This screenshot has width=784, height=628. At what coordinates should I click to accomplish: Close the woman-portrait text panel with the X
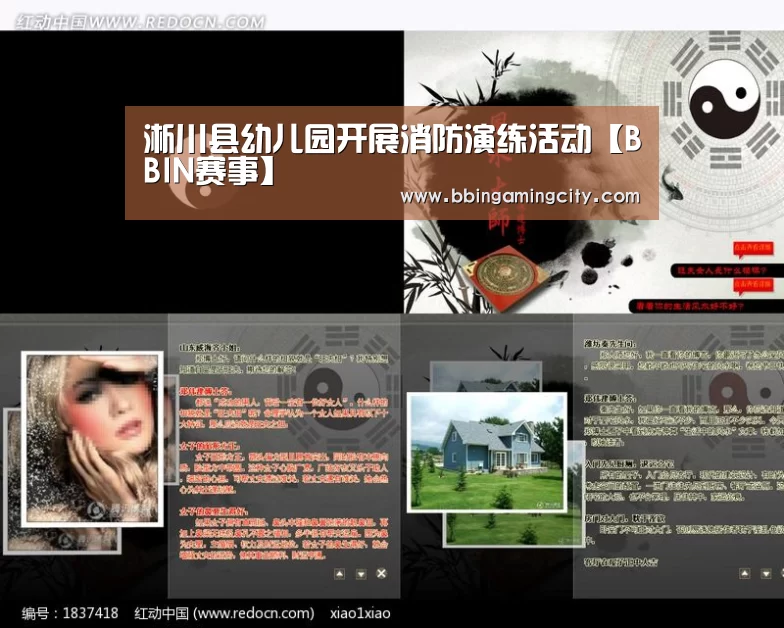[381, 574]
